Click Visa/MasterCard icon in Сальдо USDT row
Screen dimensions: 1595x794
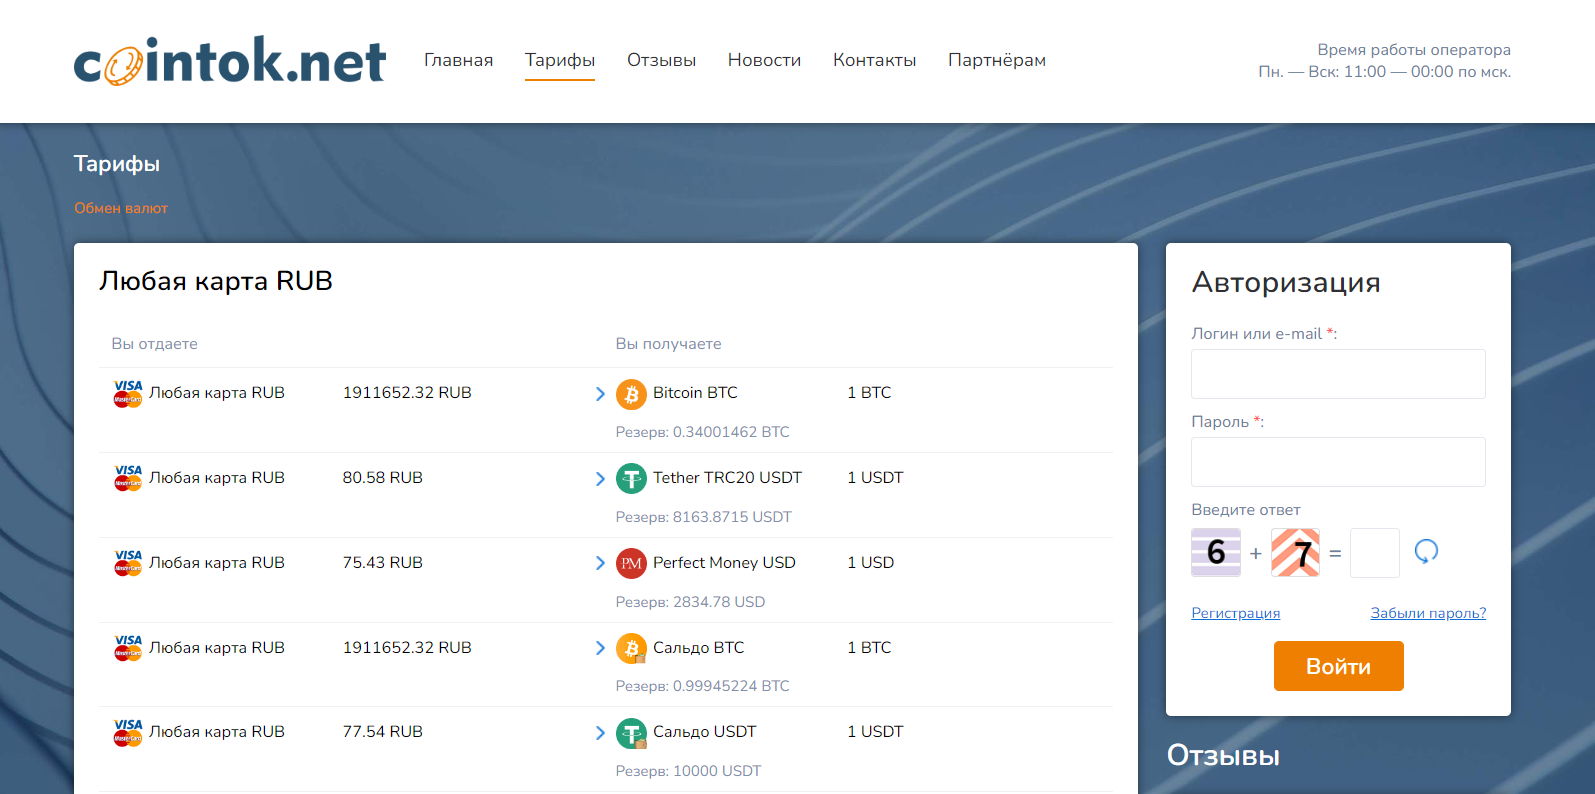(128, 732)
